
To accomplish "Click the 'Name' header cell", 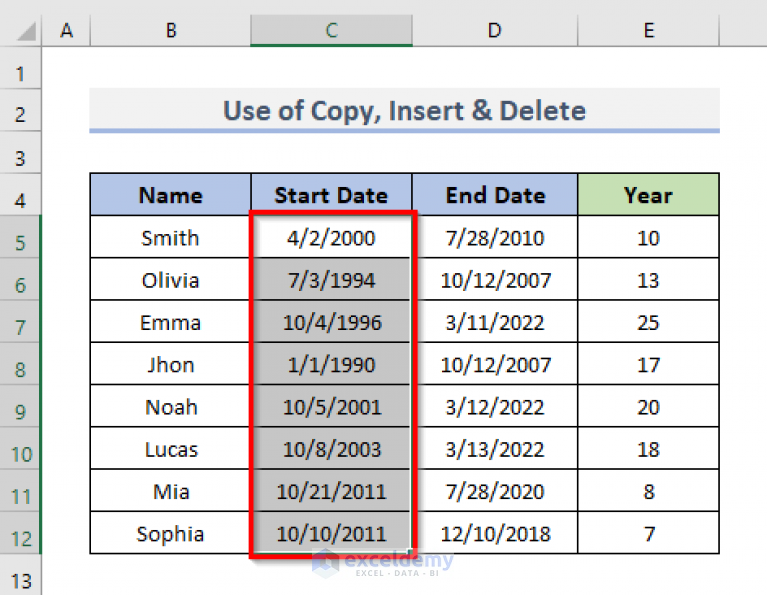I will [x=170, y=195].
